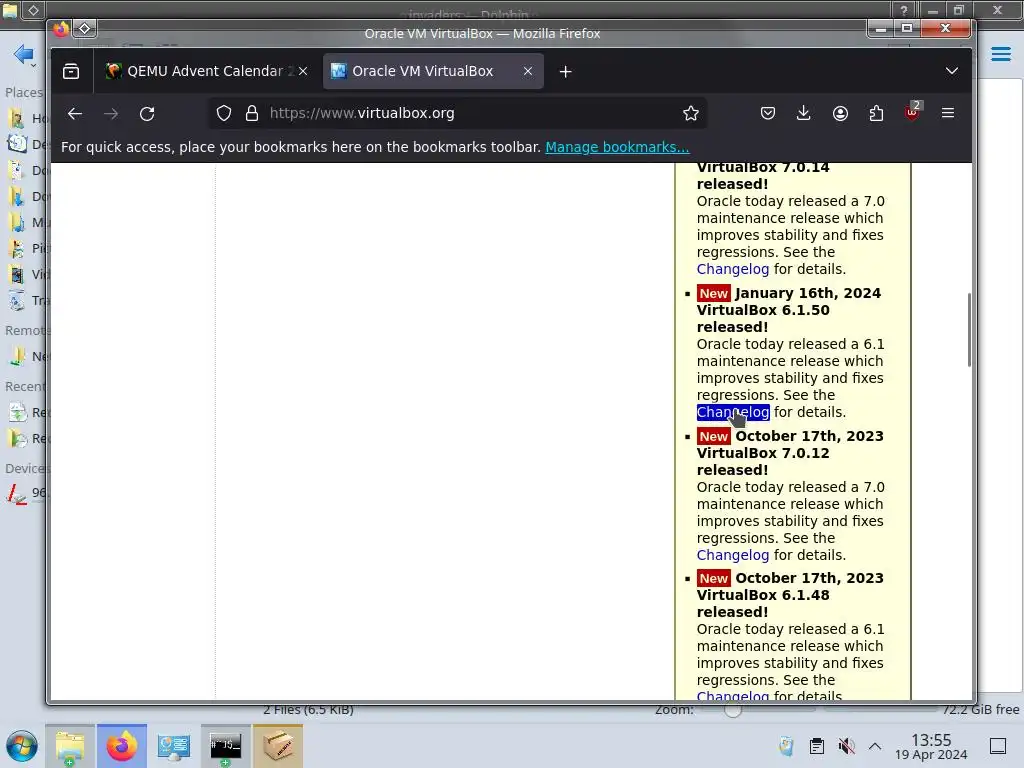Viewport: 1024px width, 768px height.
Task: Select the Oracle VM VirtualBox tab
Action: 423,71
